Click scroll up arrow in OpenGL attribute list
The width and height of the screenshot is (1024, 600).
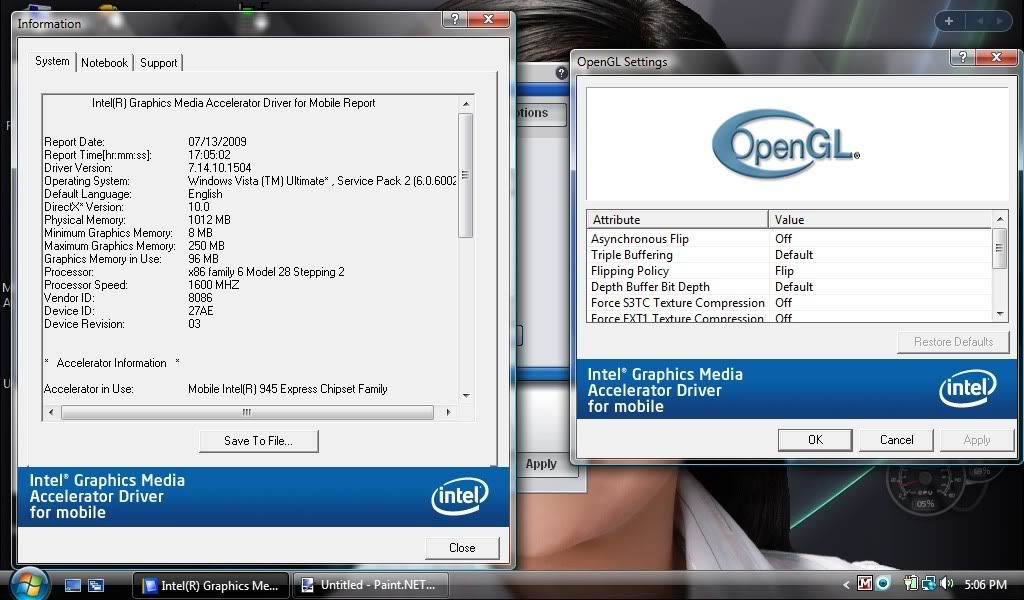click(1000, 219)
